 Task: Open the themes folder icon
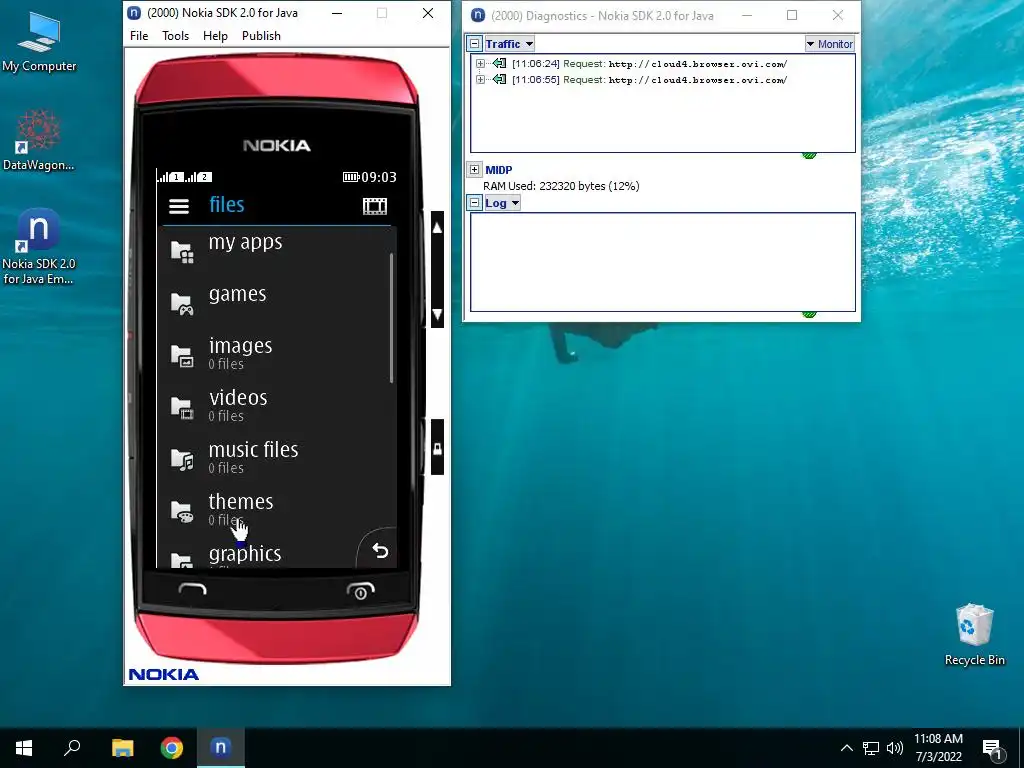182,511
